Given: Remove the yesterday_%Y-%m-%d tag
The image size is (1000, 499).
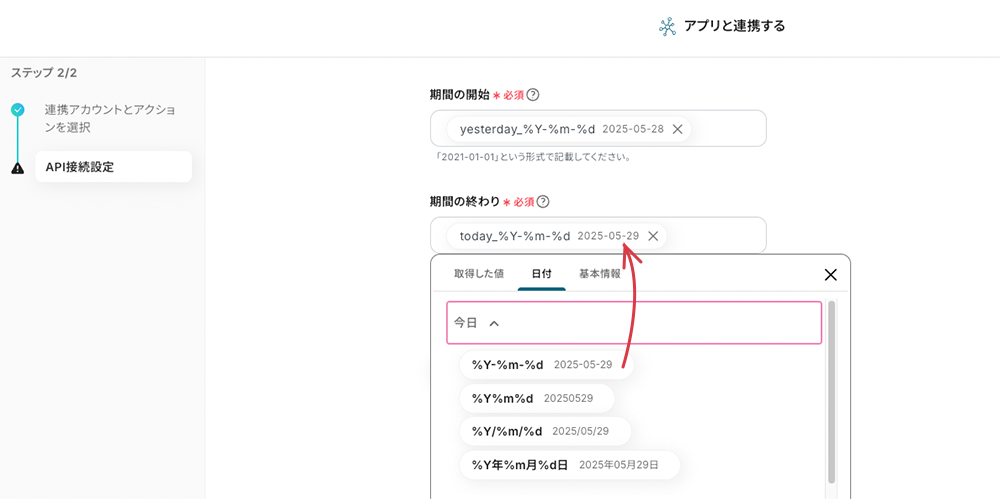Looking at the screenshot, I should pos(677,129).
